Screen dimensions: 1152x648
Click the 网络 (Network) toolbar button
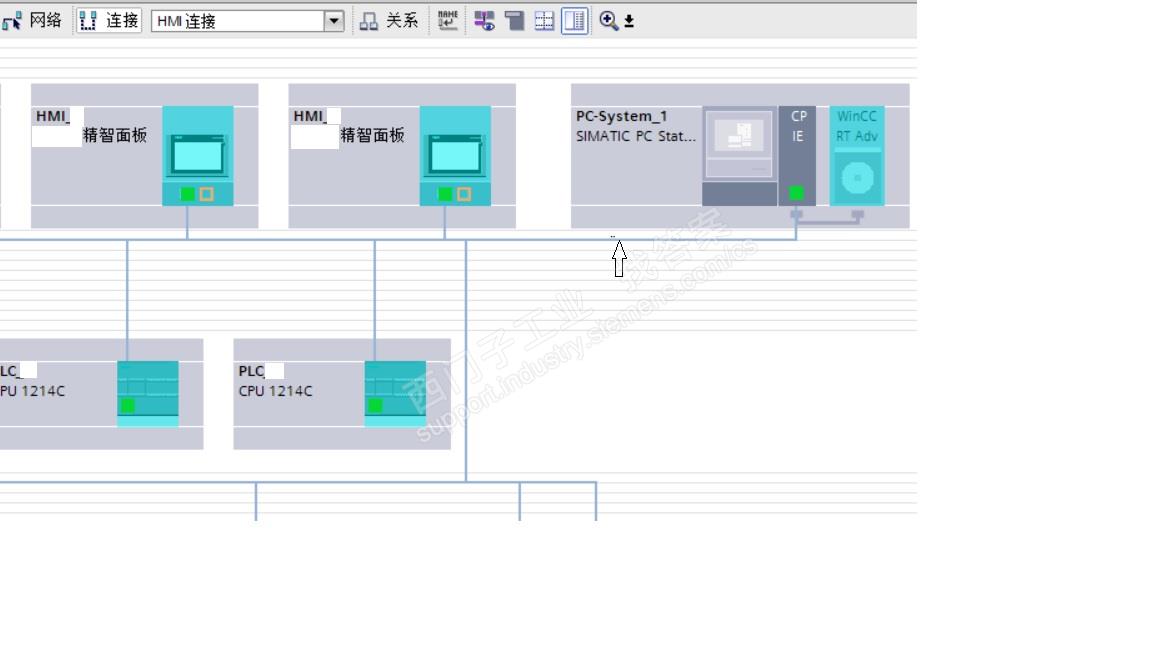click(x=32, y=21)
